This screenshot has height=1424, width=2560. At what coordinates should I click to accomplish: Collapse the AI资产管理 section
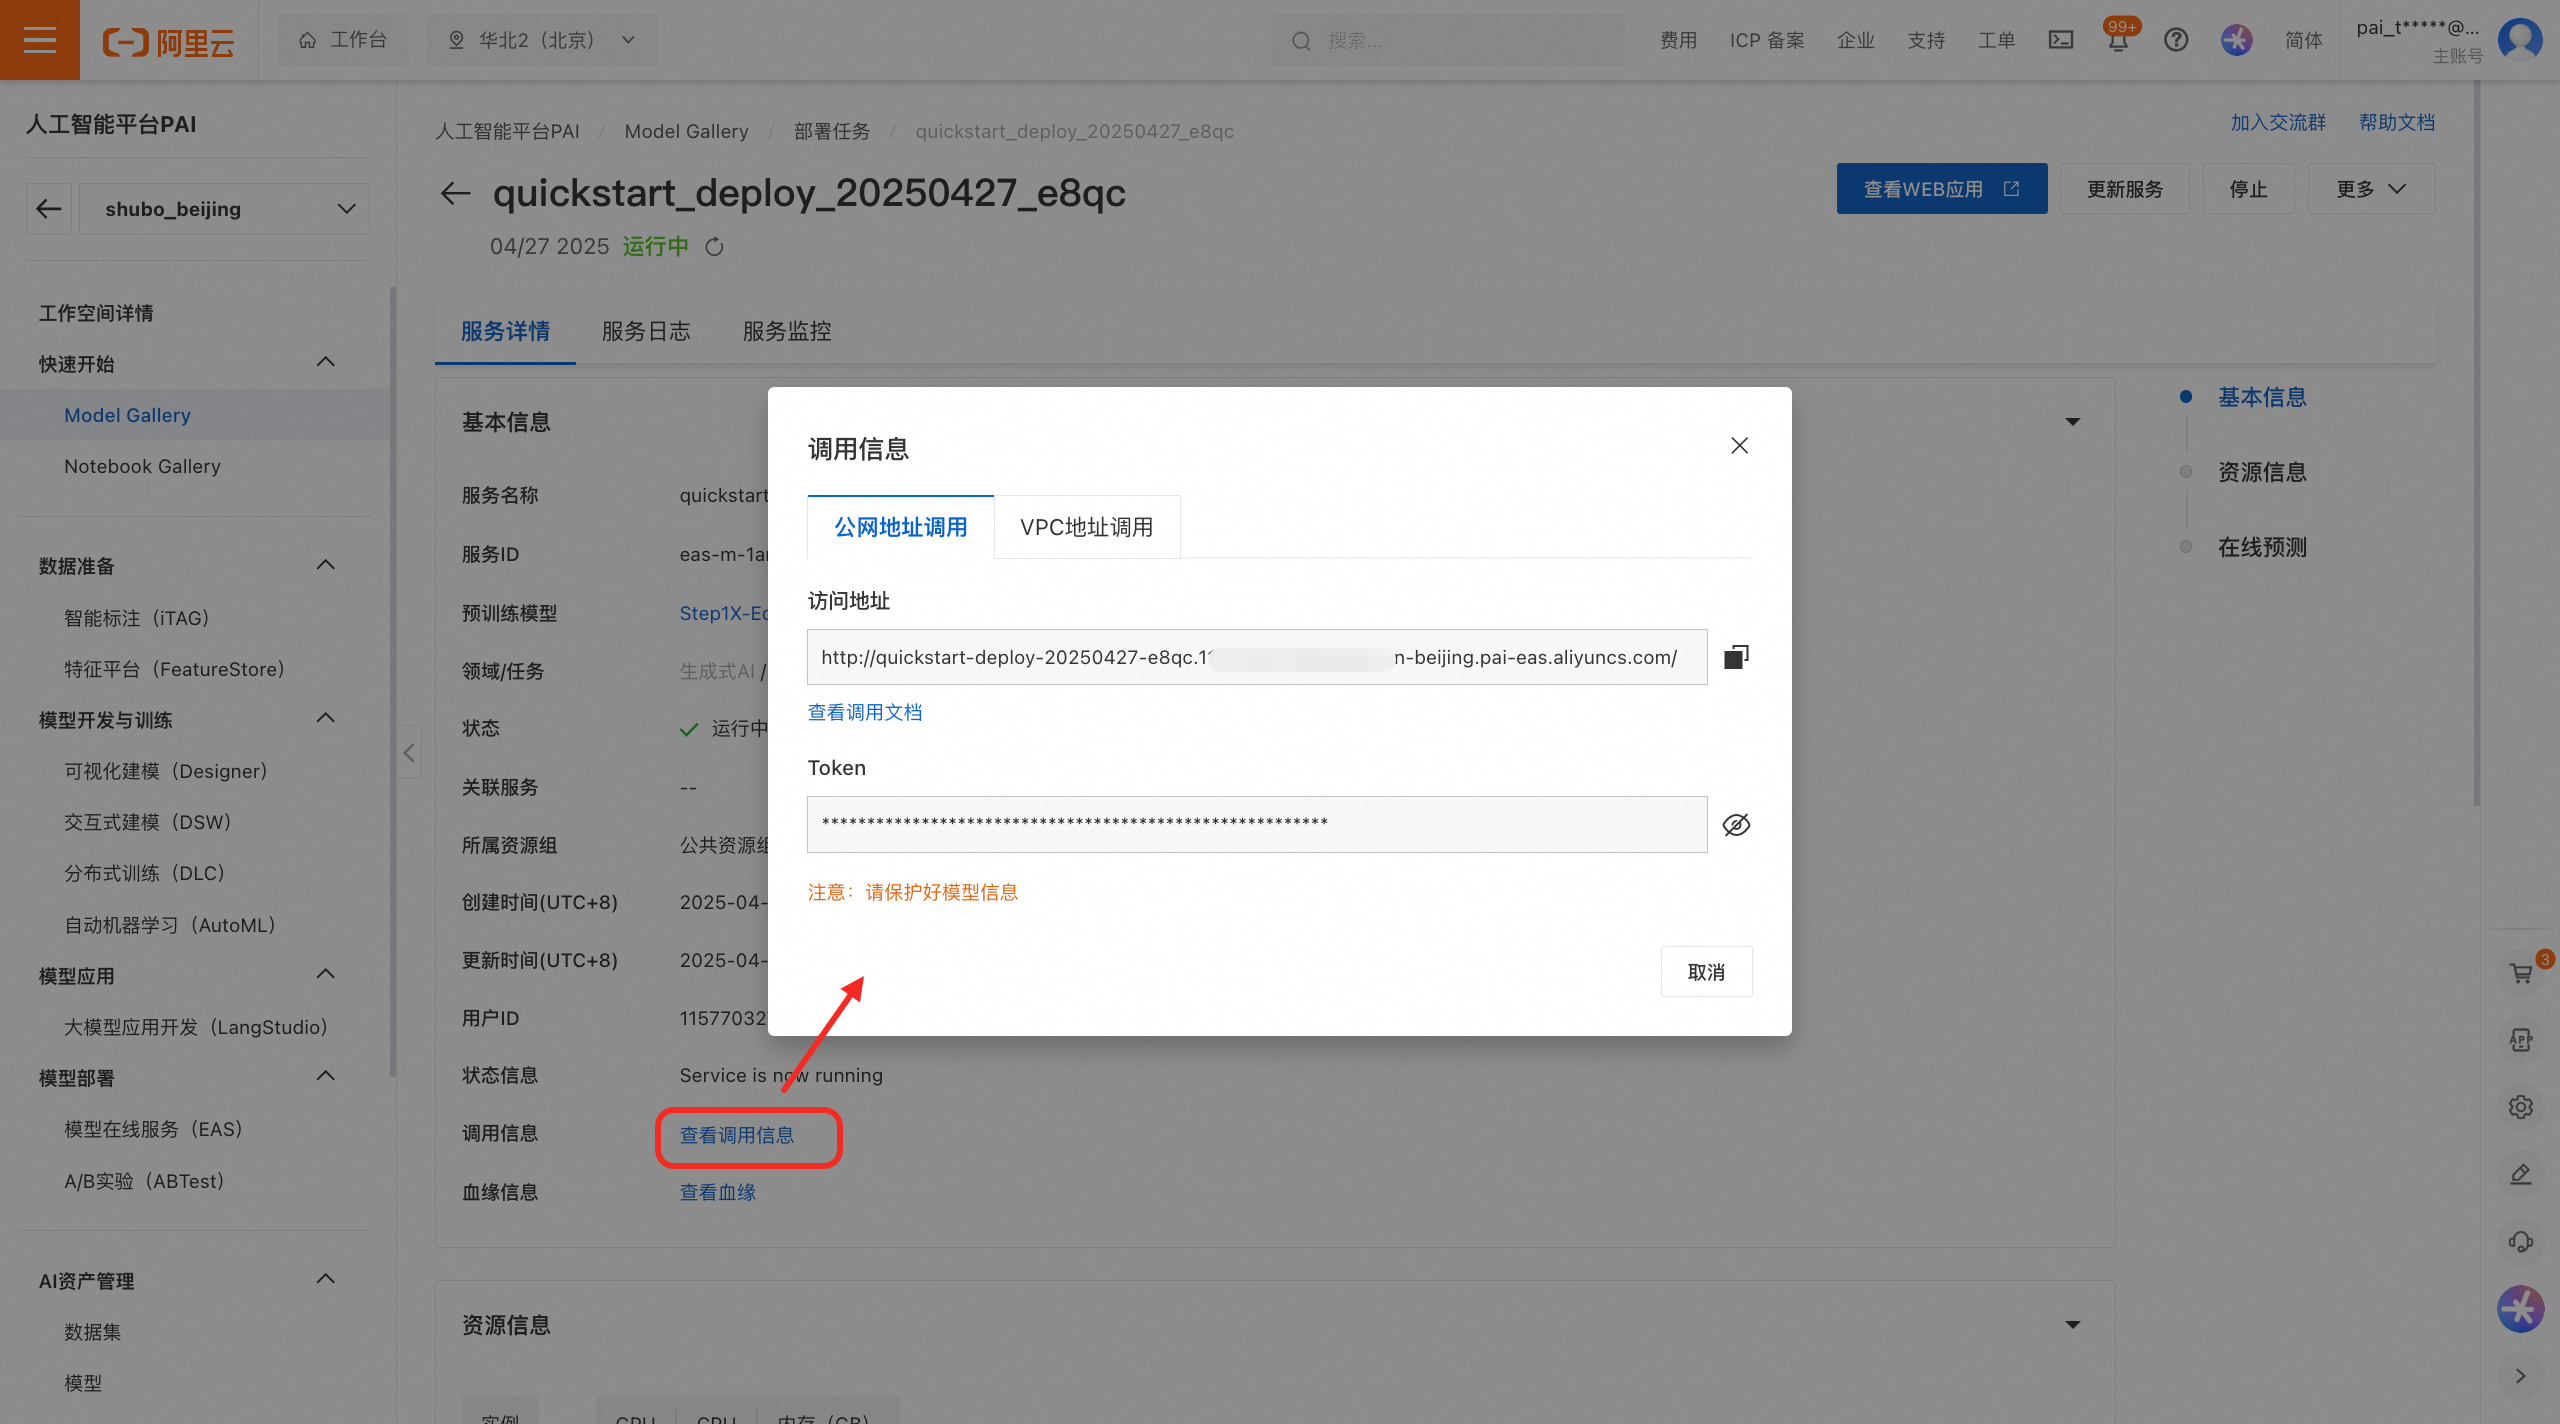(x=326, y=1279)
